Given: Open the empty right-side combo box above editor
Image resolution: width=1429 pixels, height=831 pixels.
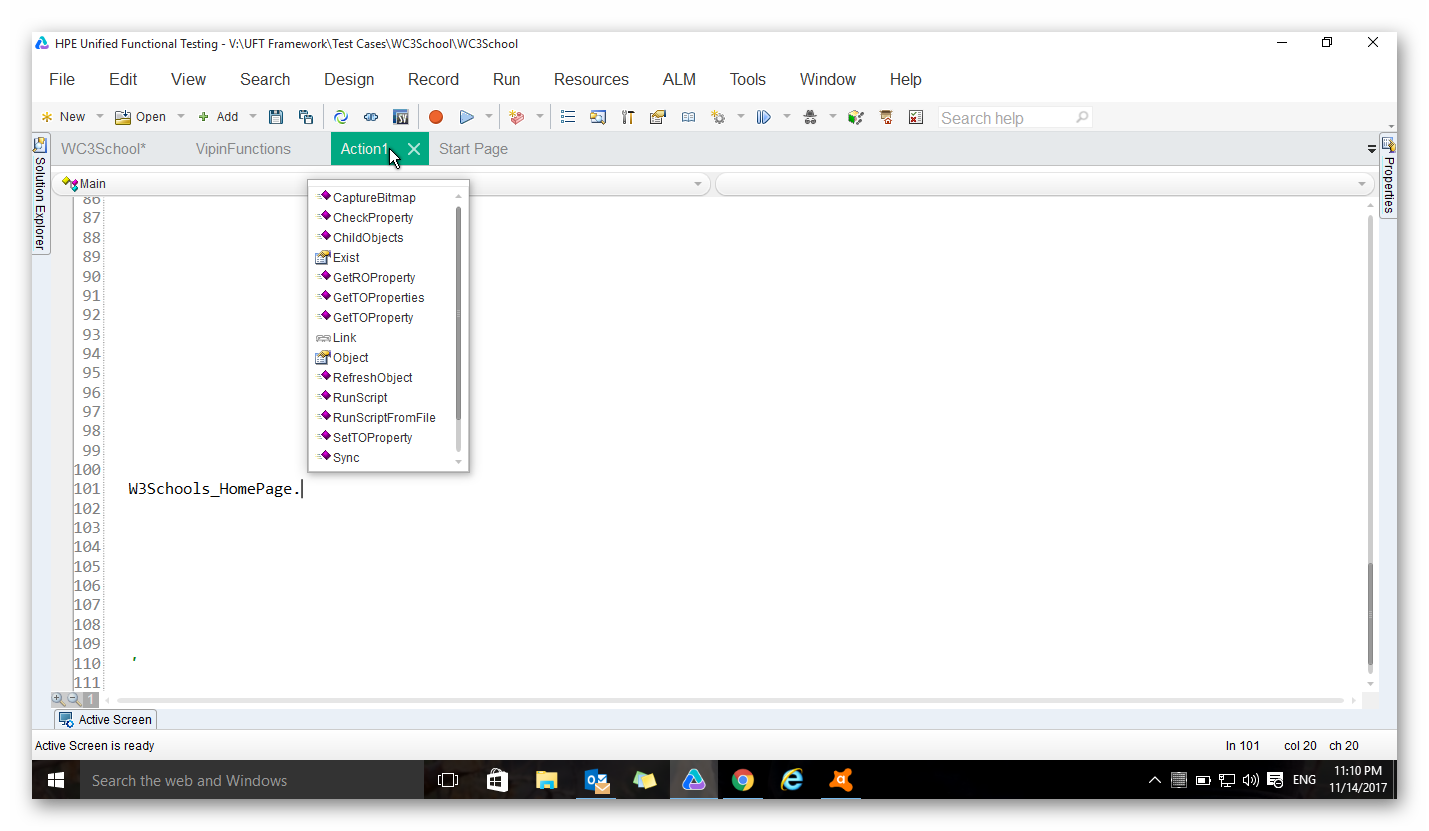Looking at the screenshot, I should [x=1044, y=184].
